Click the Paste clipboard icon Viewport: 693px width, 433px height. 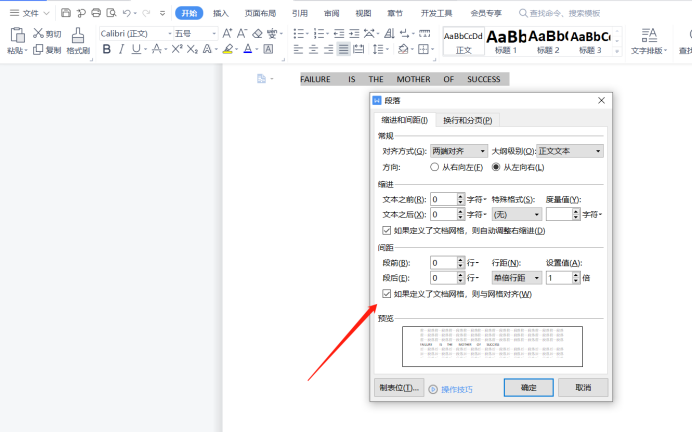17,35
